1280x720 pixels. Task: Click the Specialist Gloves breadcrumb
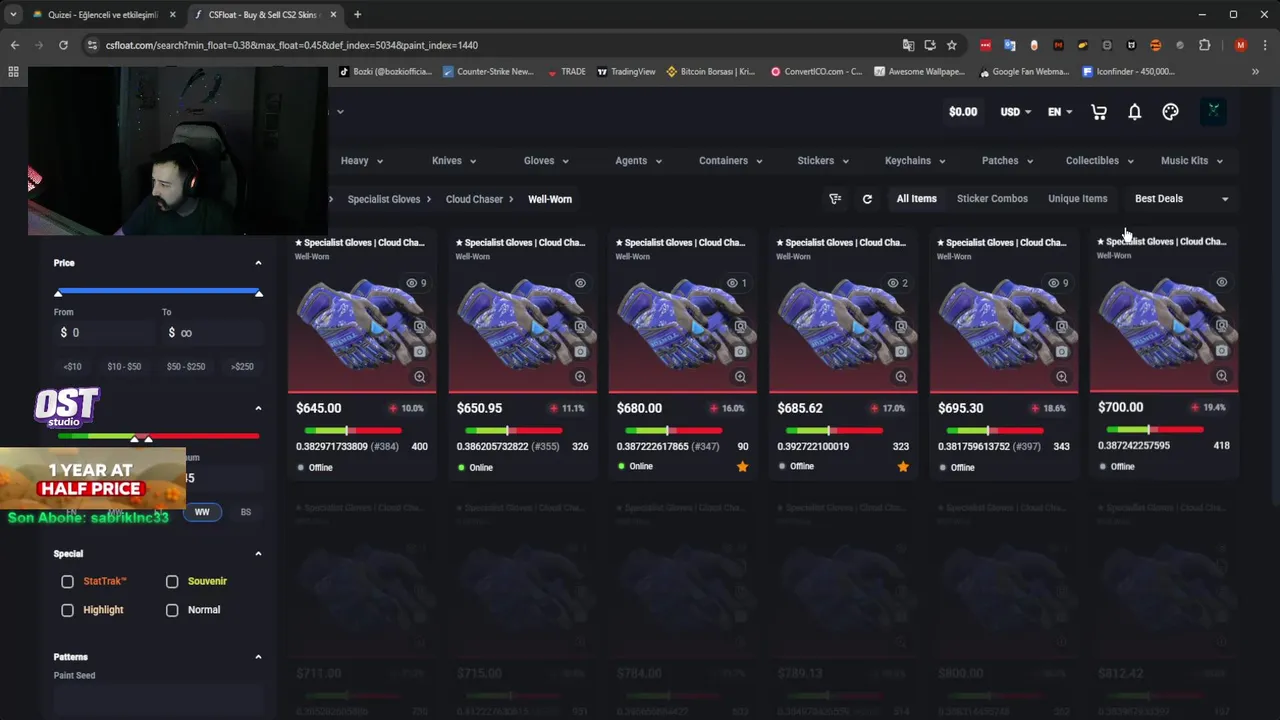click(384, 199)
